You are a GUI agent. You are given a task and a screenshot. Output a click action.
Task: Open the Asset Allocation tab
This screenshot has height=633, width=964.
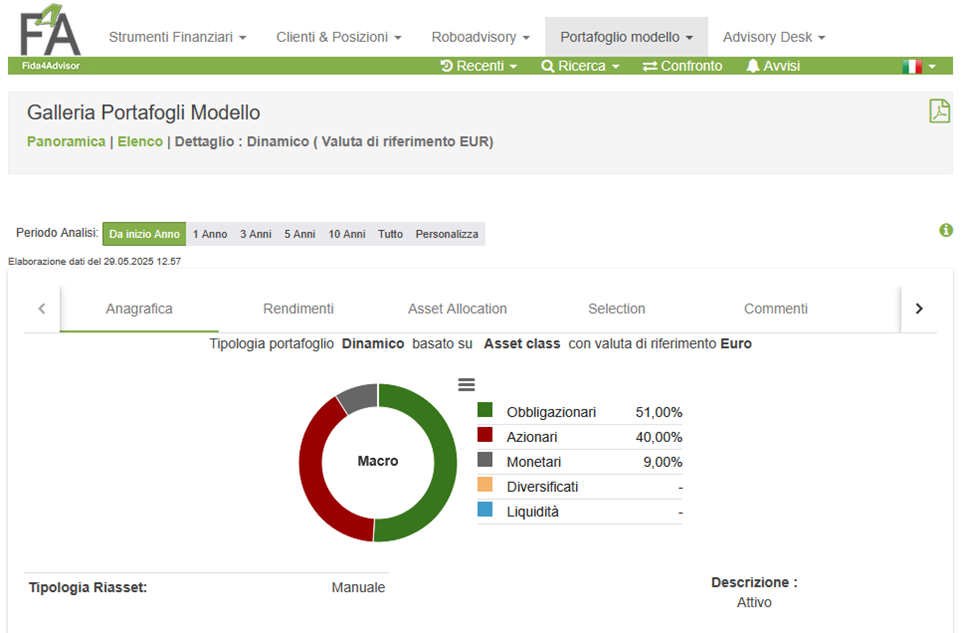pos(457,309)
